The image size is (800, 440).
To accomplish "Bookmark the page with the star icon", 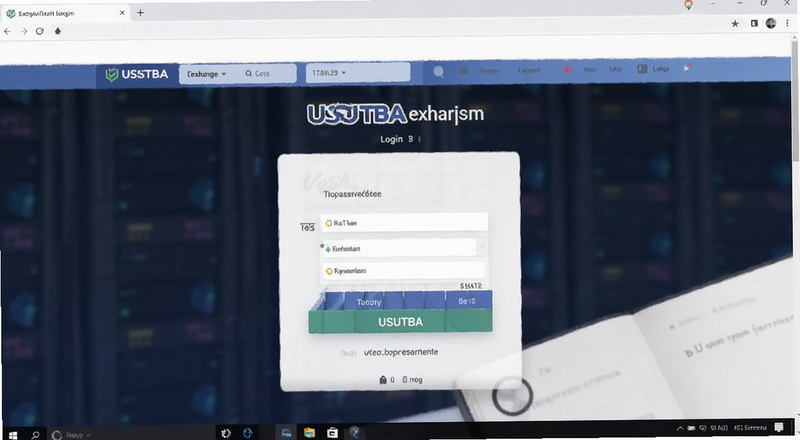I will click(x=735, y=23).
